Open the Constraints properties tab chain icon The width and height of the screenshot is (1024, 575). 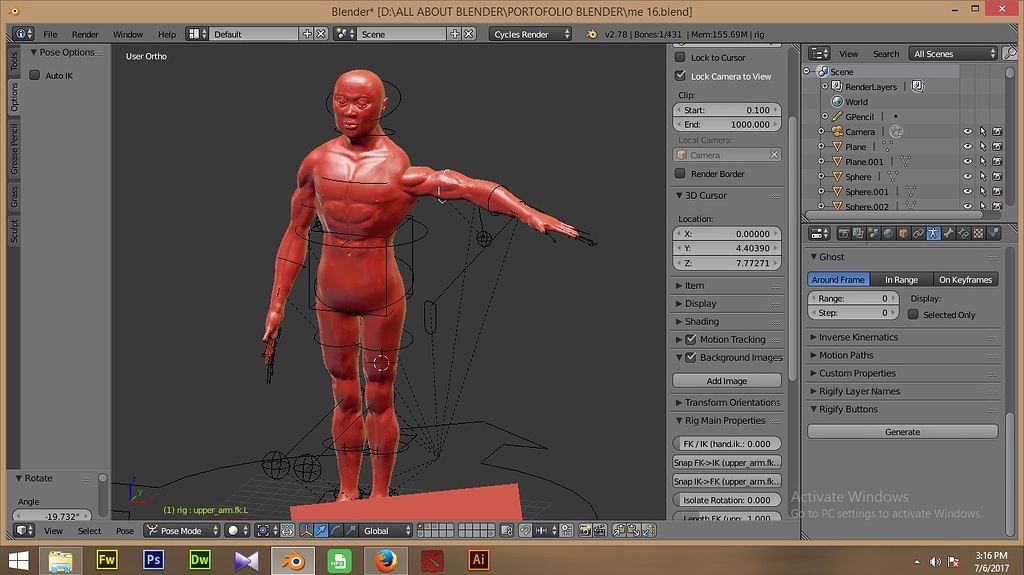pyautogui.click(x=918, y=233)
